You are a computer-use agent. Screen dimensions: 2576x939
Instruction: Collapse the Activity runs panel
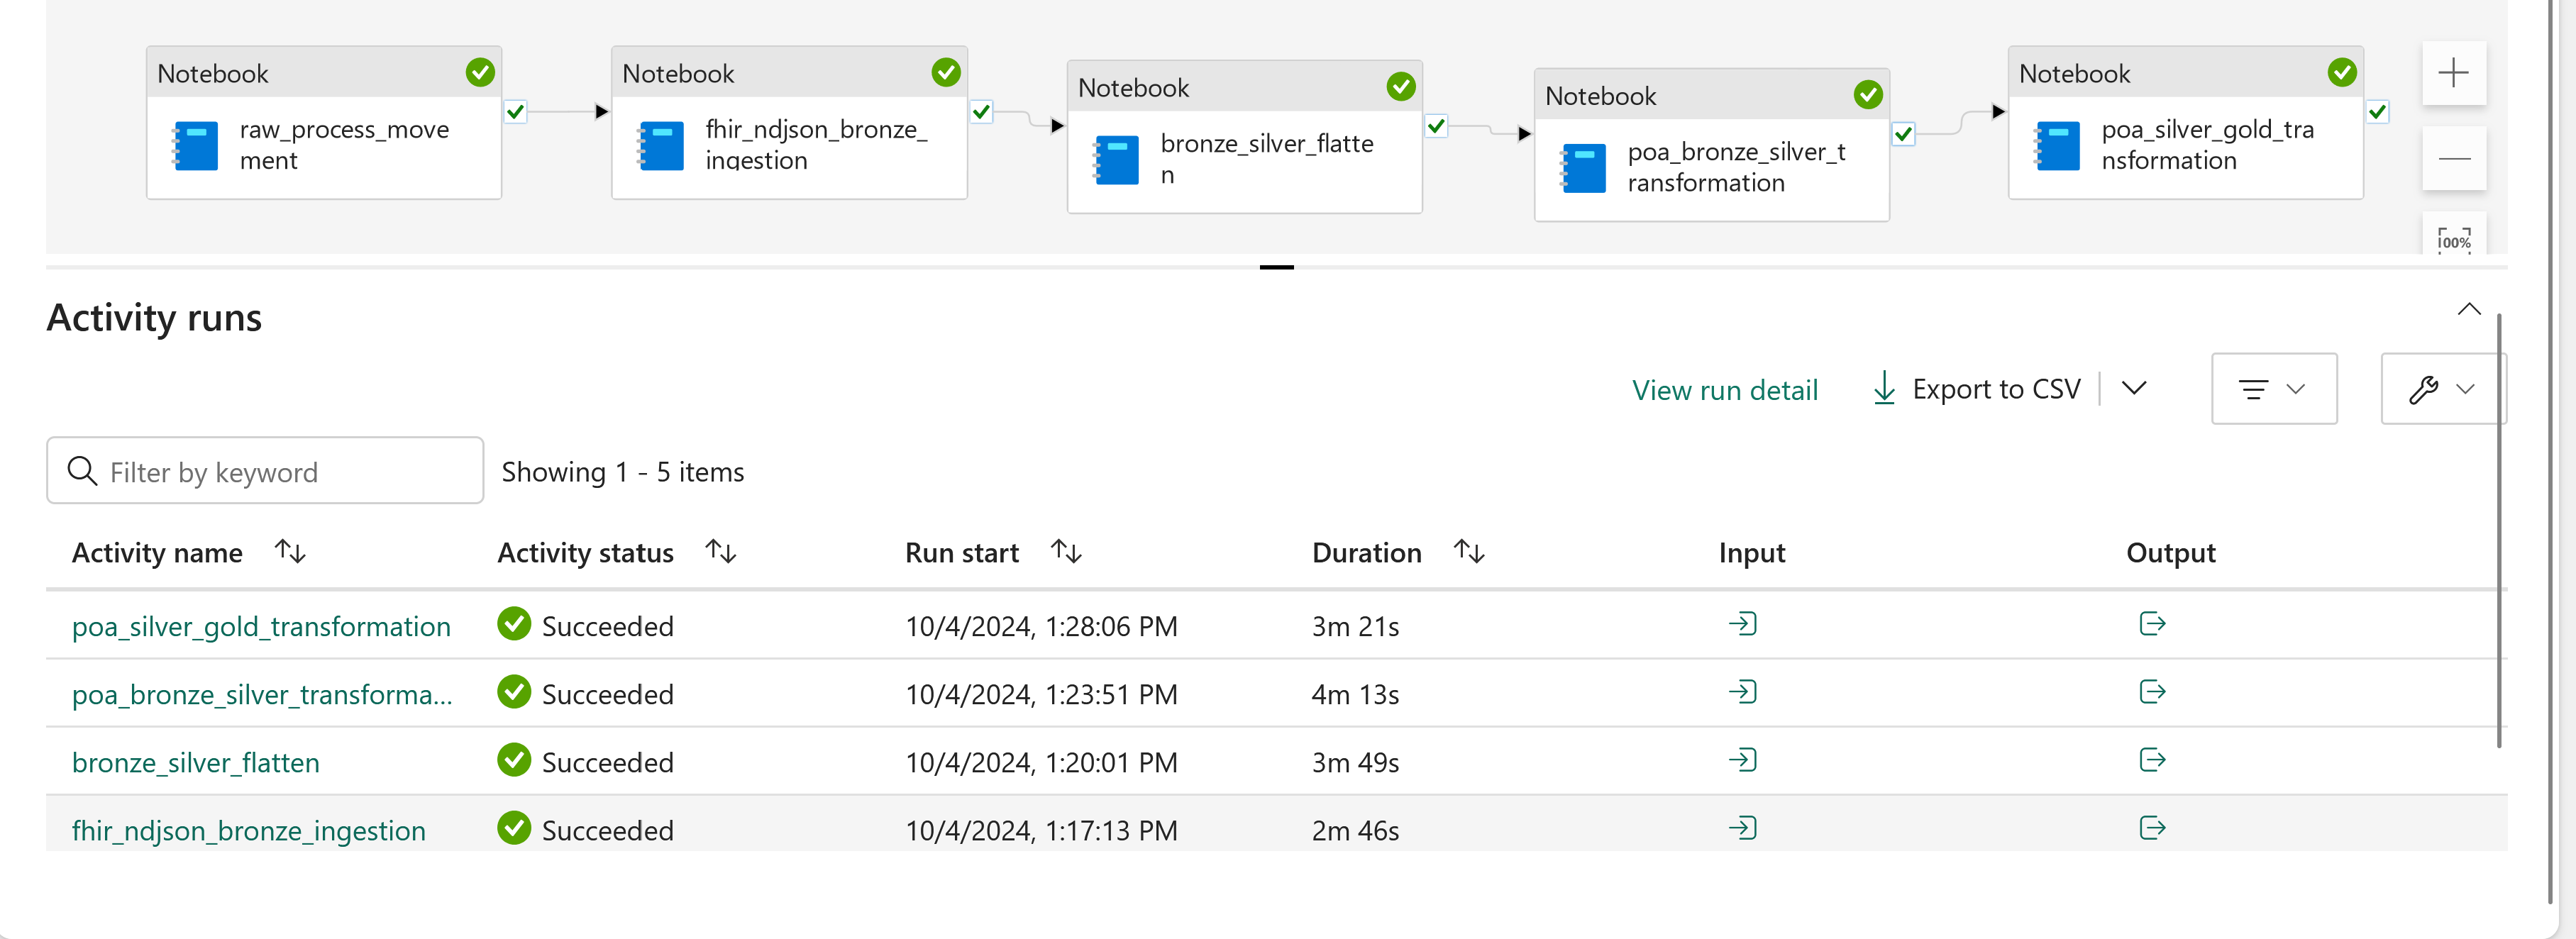pos(2468,309)
